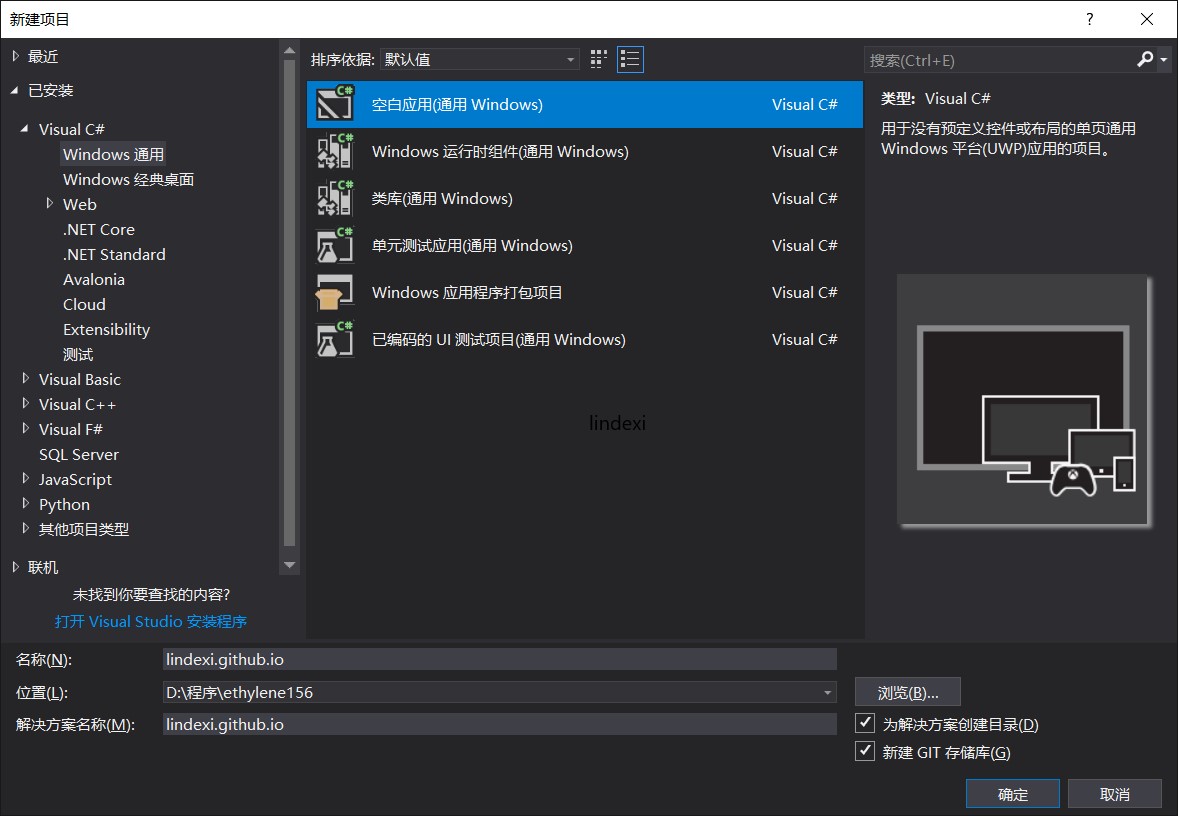Click the 确定 button
Image resolution: width=1178 pixels, height=816 pixels.
coord(1012,793)
